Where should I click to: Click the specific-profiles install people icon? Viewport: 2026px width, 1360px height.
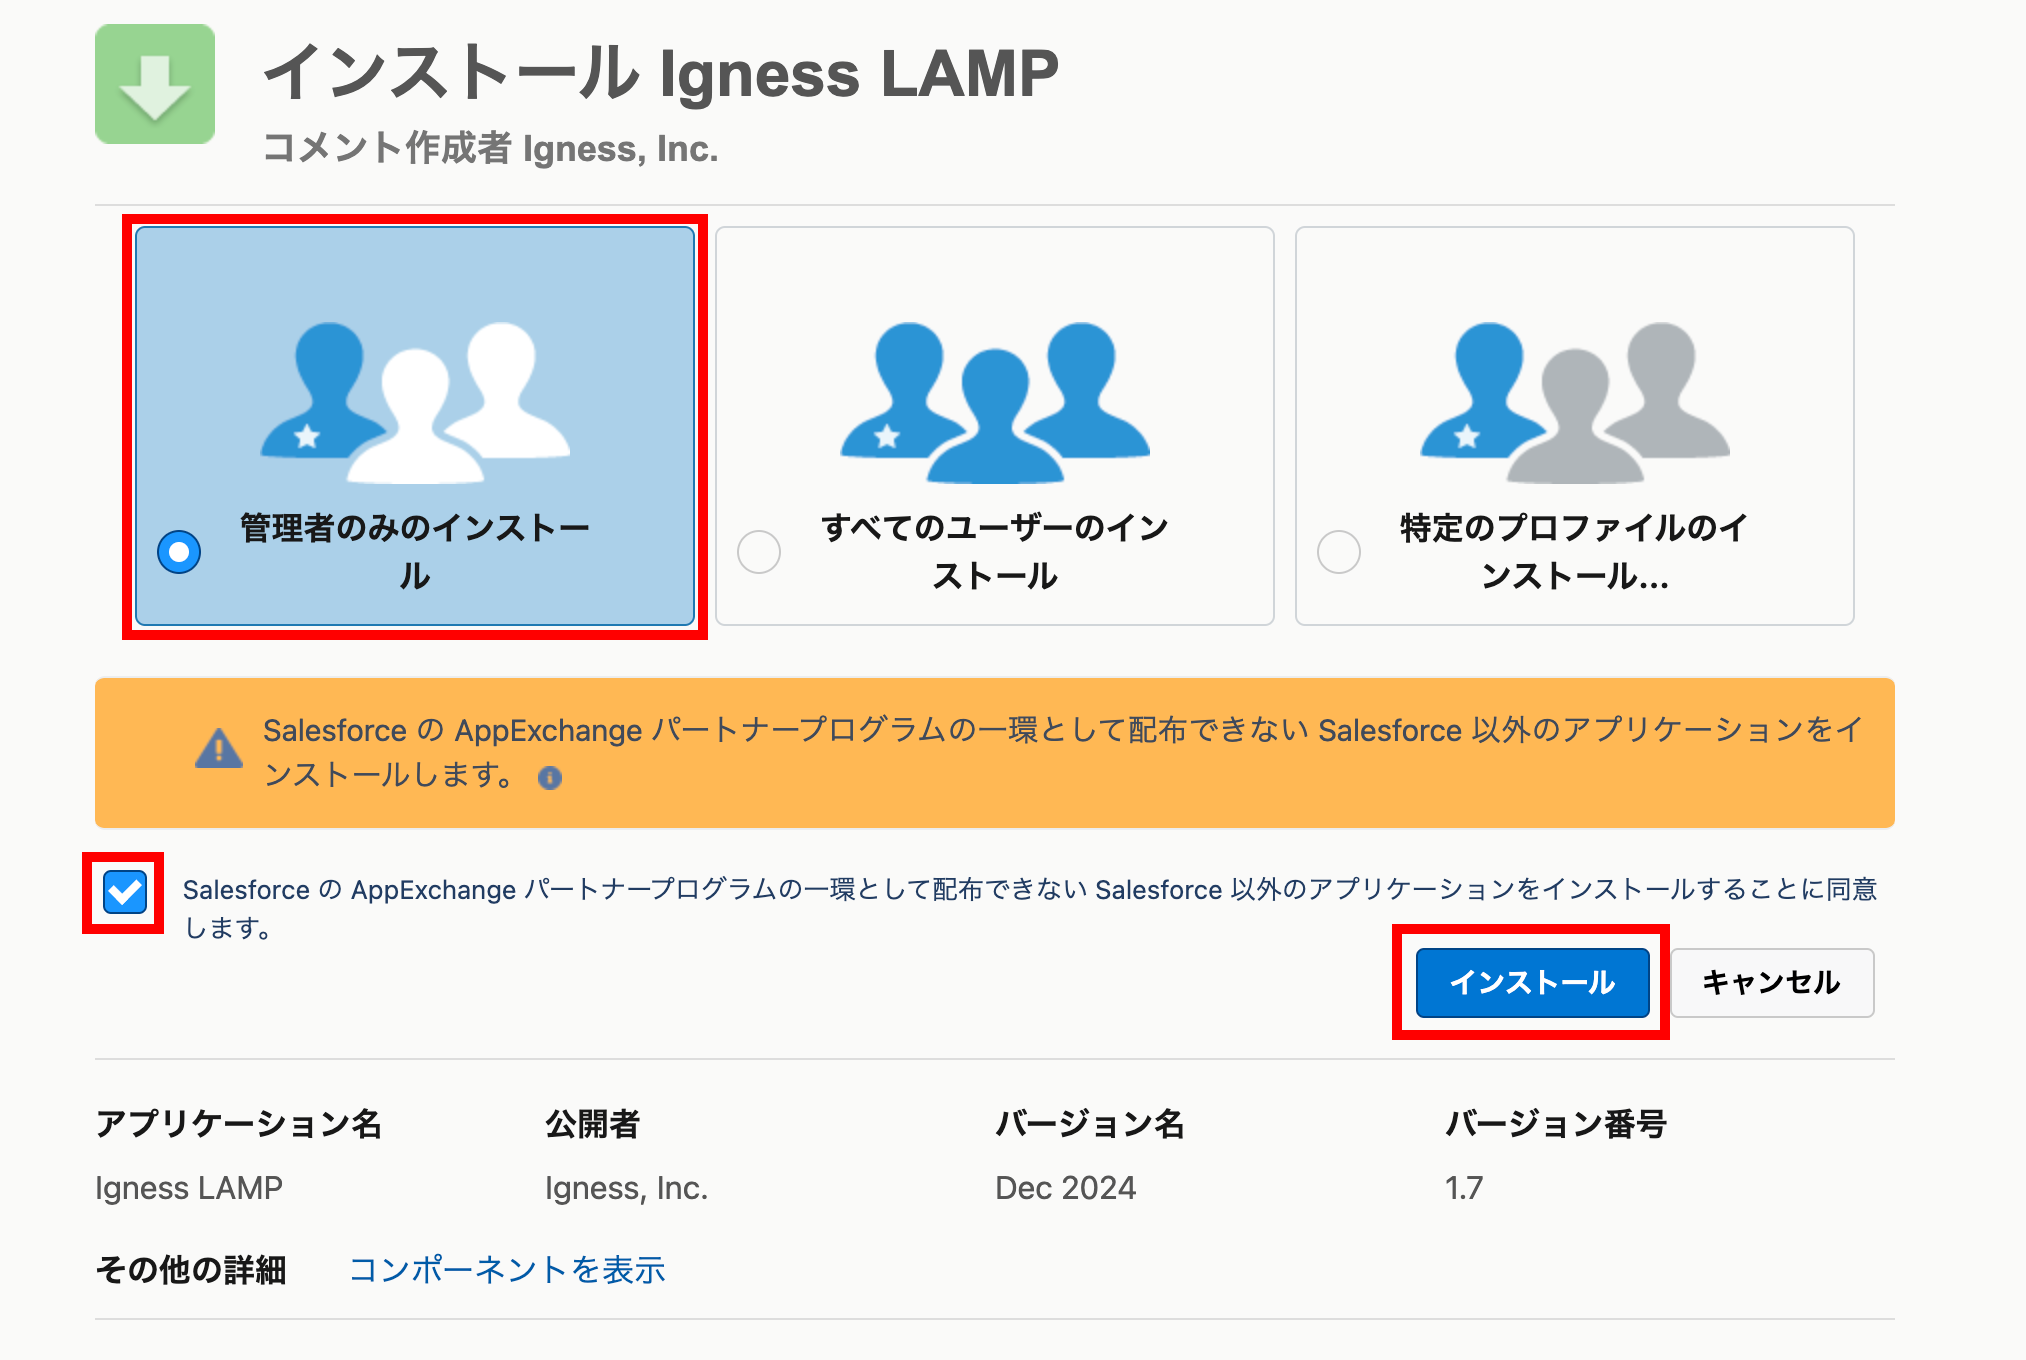[x=1575, y=400]
